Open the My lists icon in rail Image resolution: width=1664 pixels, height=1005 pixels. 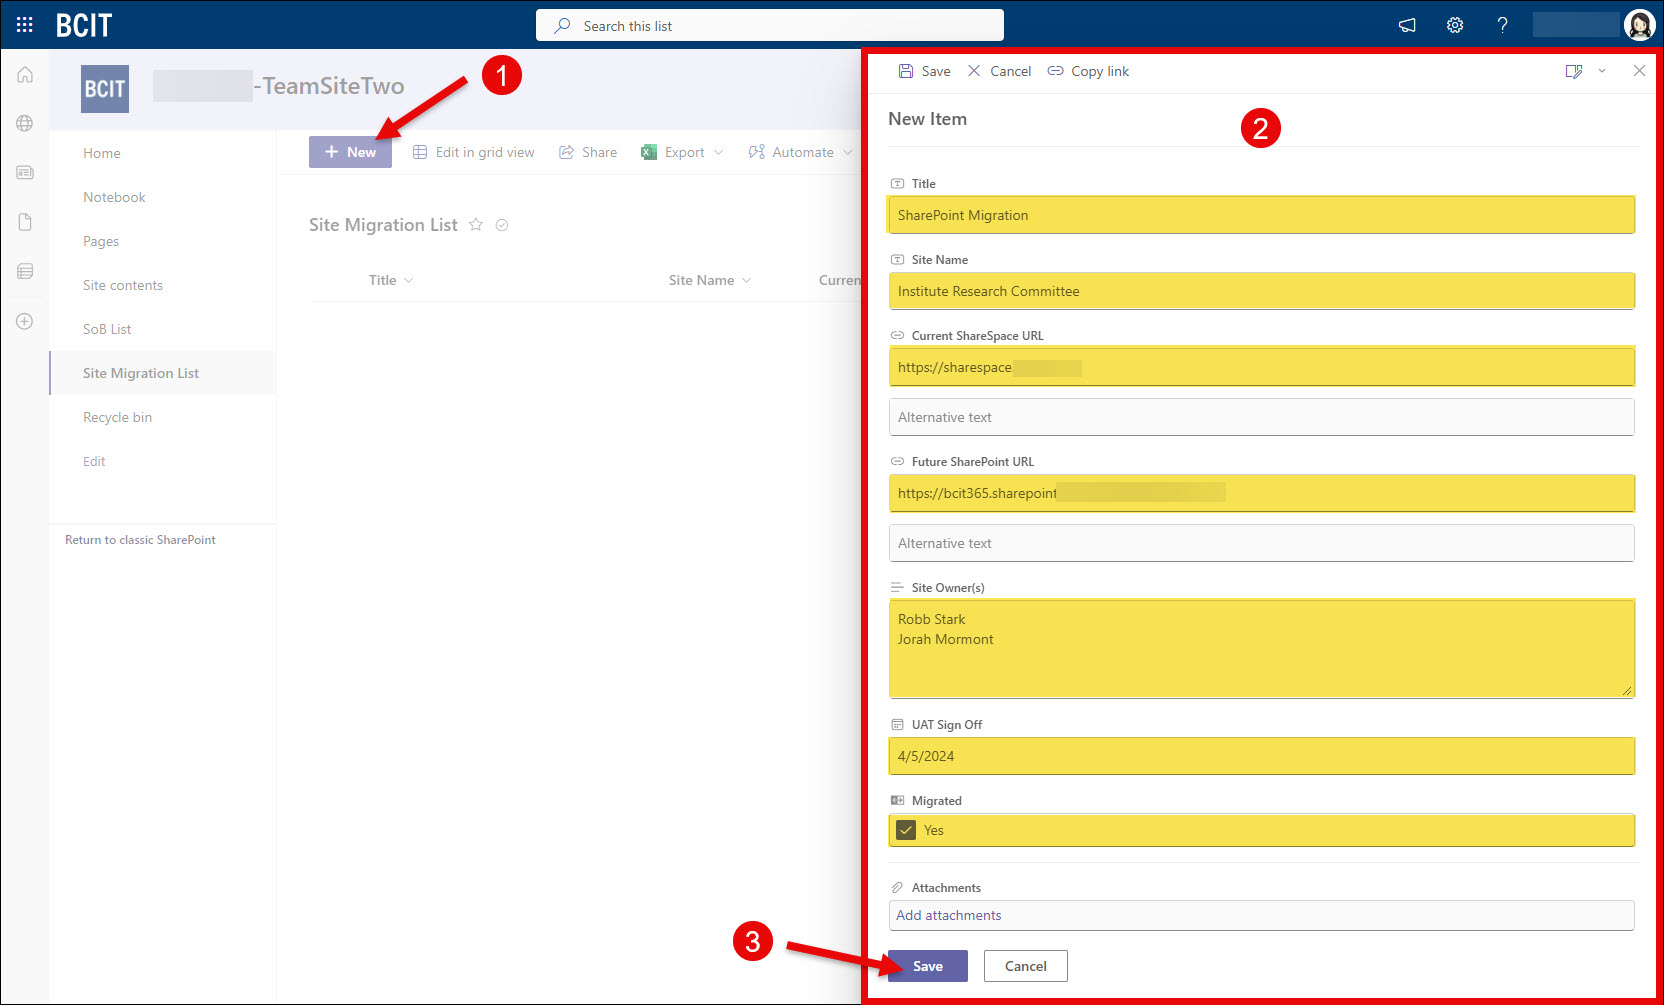[25, 271]
